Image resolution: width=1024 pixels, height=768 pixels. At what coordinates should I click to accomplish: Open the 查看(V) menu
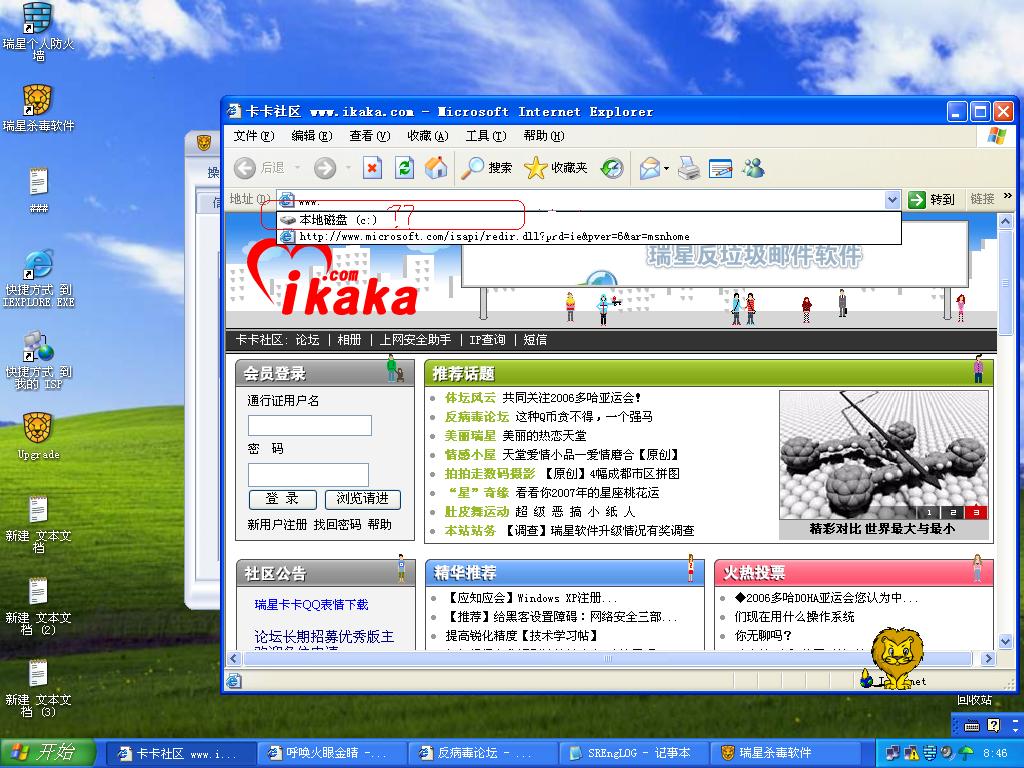[x=369, y=136]
